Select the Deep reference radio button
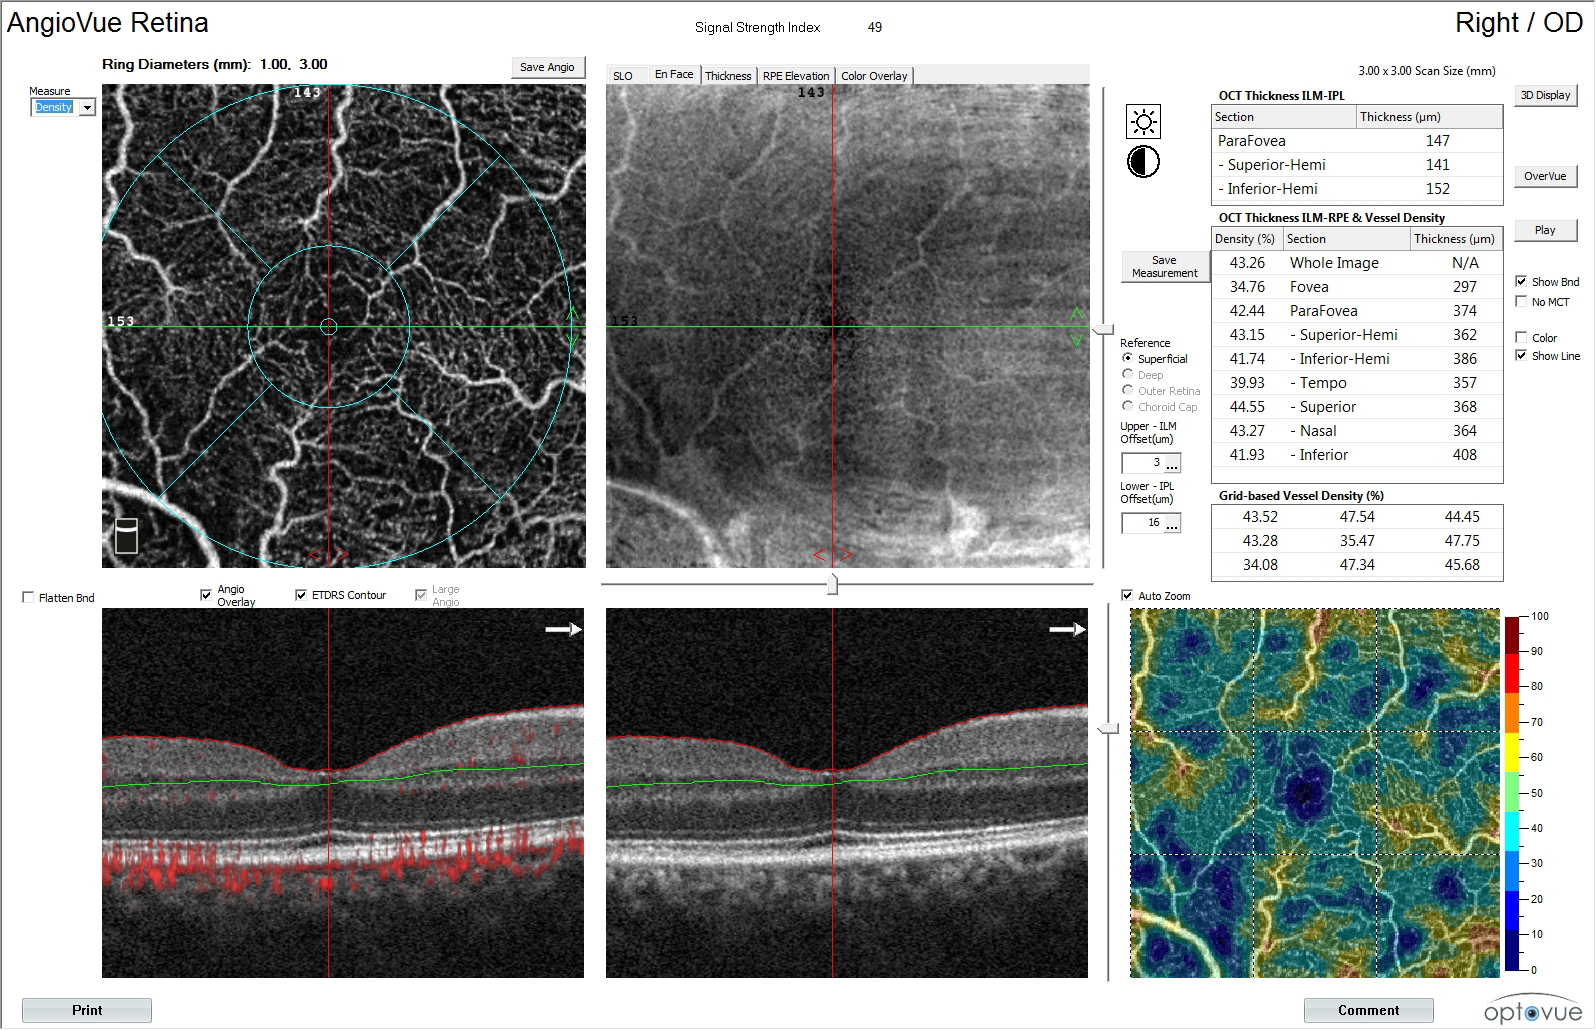Image resolution: width=1596 pixels, height=1030 pixels. 1128,374
